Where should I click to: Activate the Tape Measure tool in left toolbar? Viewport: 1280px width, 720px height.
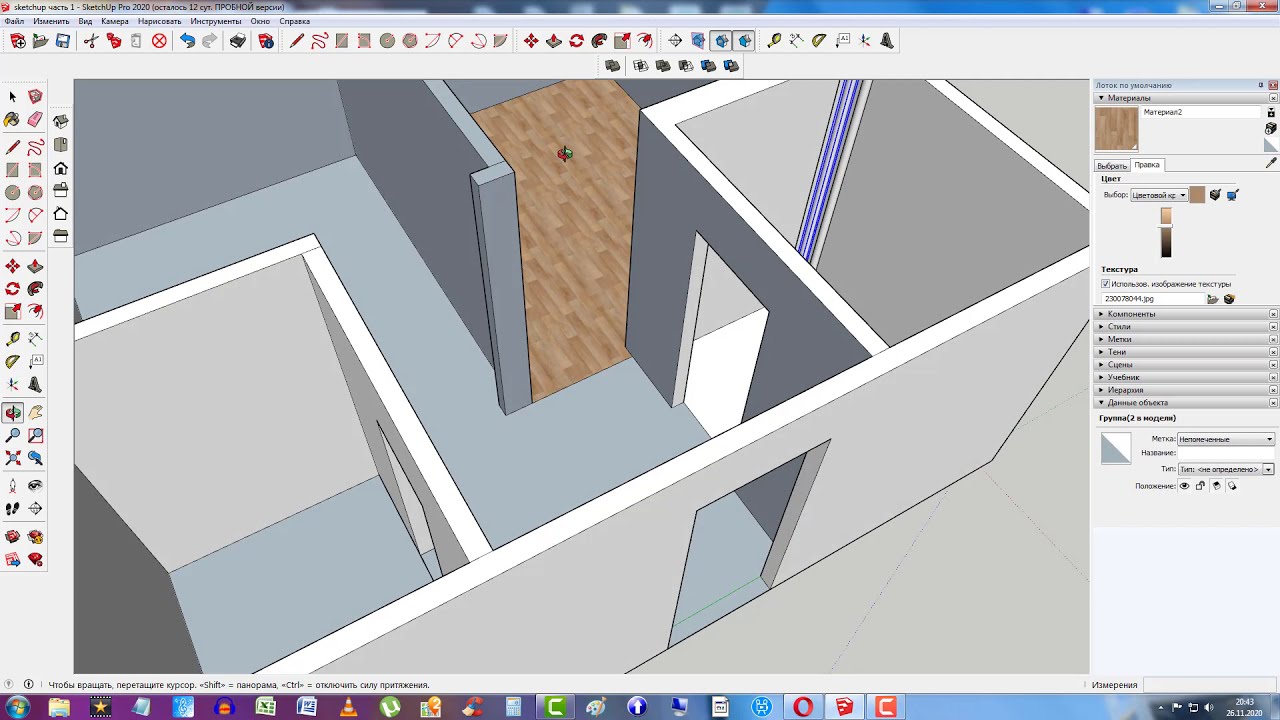point(12,339)
